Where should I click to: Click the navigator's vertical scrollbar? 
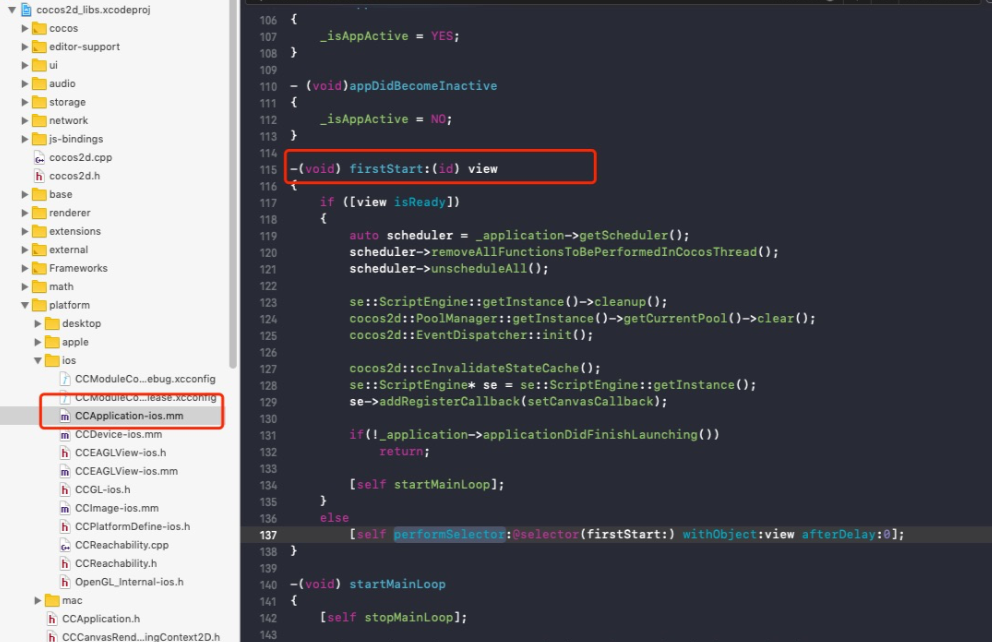click(x=233, y=183)
